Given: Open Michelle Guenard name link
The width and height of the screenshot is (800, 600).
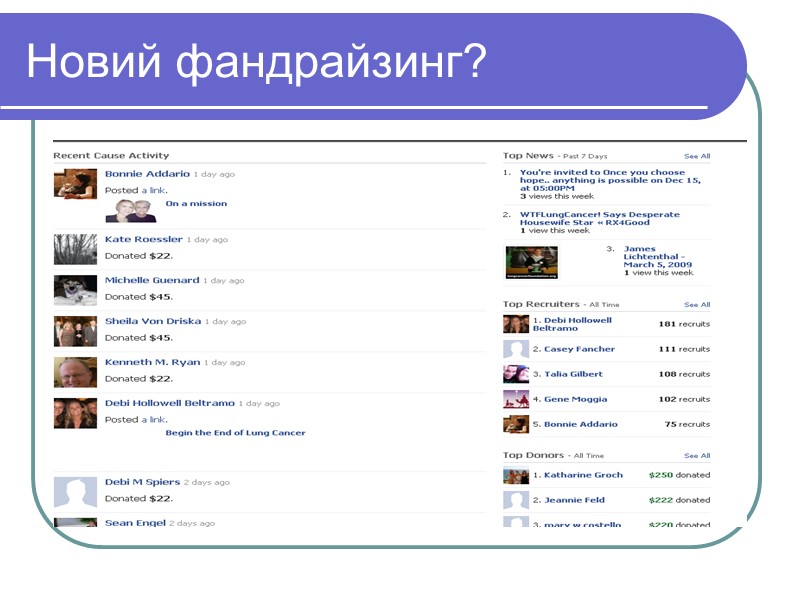Looking at the screenshot, I should pyautogui.click(x=152, y=280).
